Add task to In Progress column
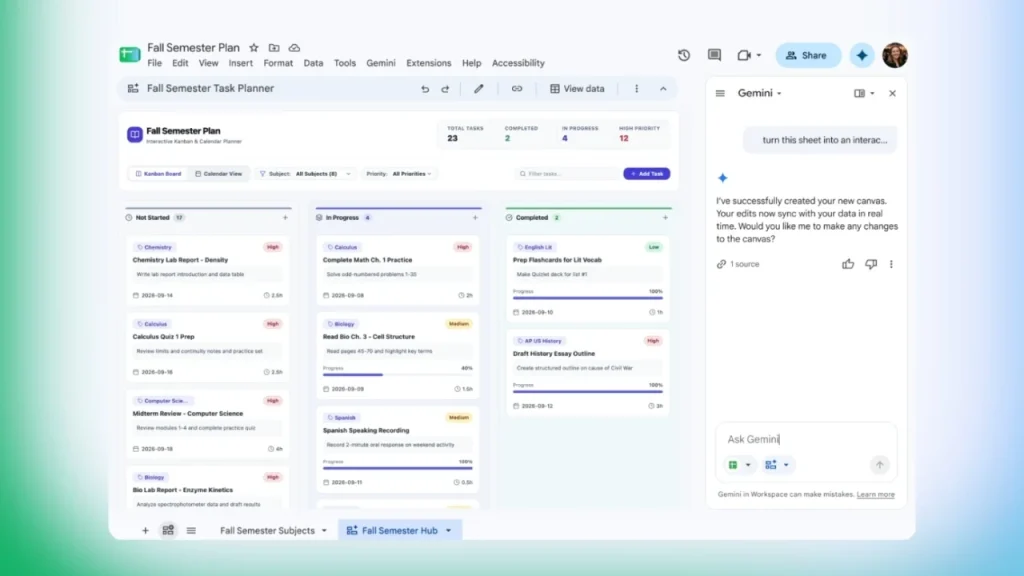The height and width of the screenshot is (576, 1024). (x=475, y=217)
